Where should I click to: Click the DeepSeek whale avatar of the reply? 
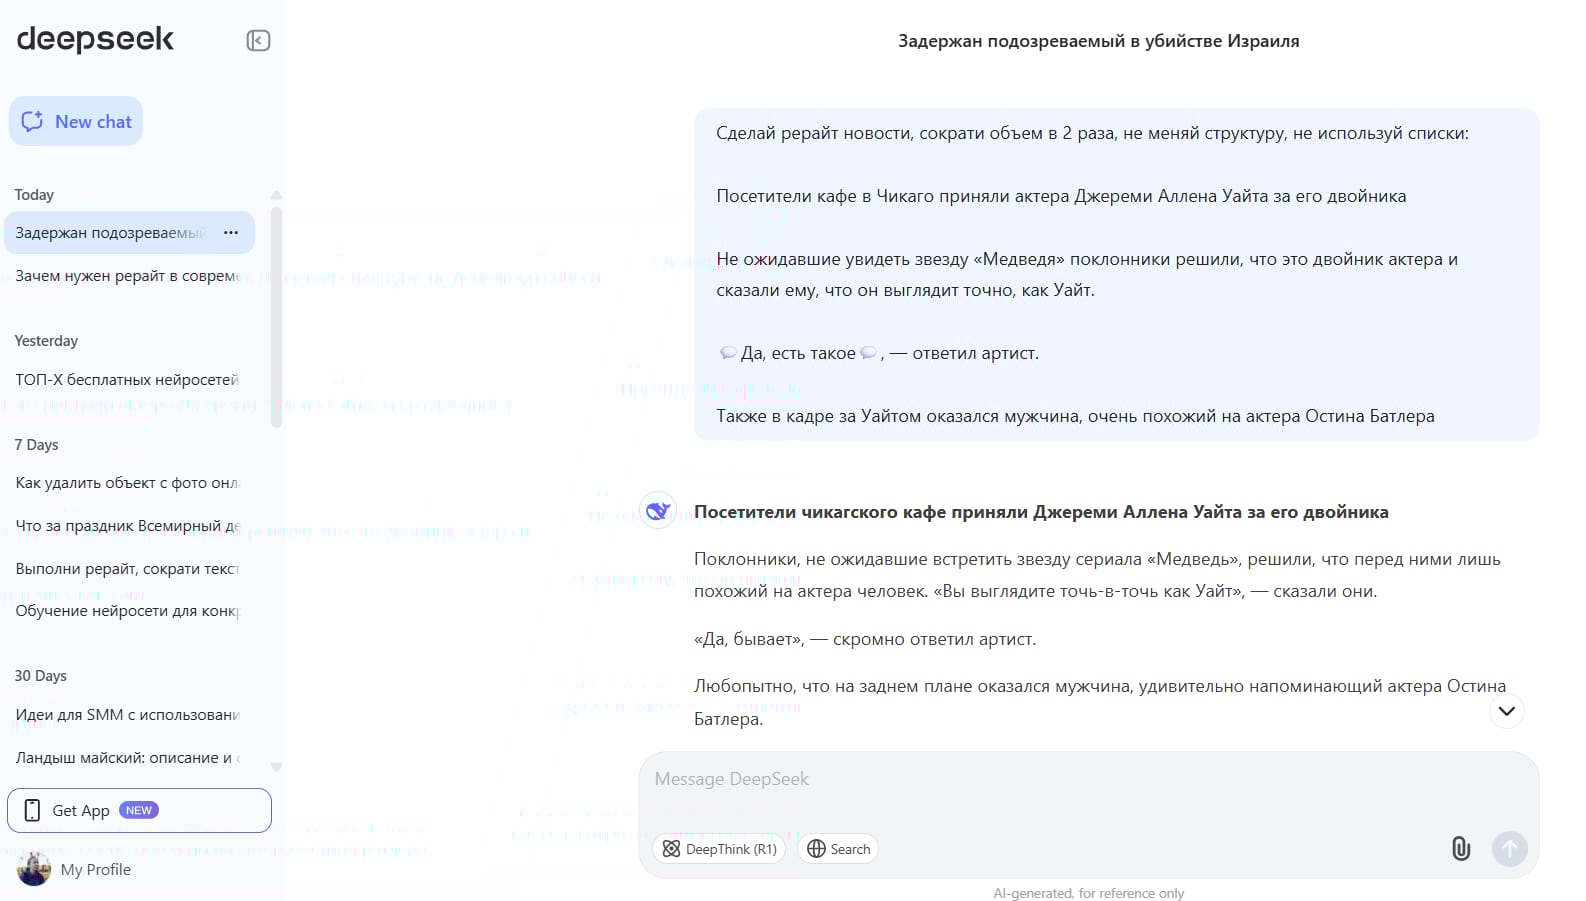click(658, 511)
